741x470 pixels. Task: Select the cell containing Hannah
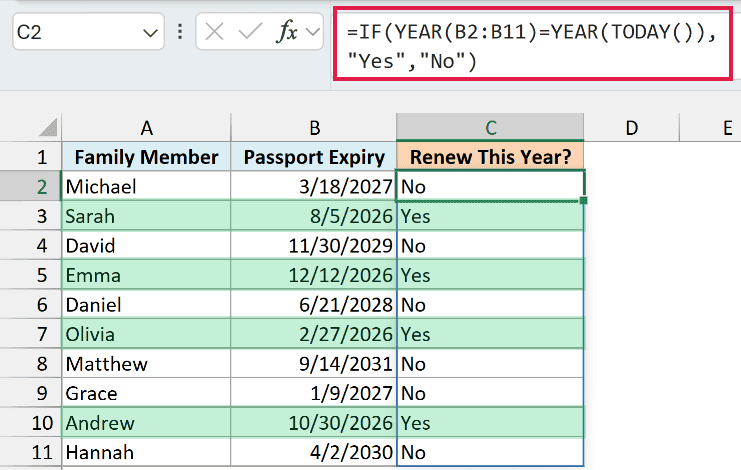click(x=146, y=452)
